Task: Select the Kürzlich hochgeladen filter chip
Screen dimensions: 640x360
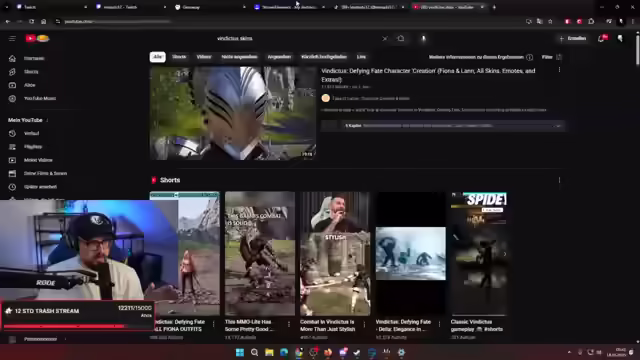Action: click(324, 57)
